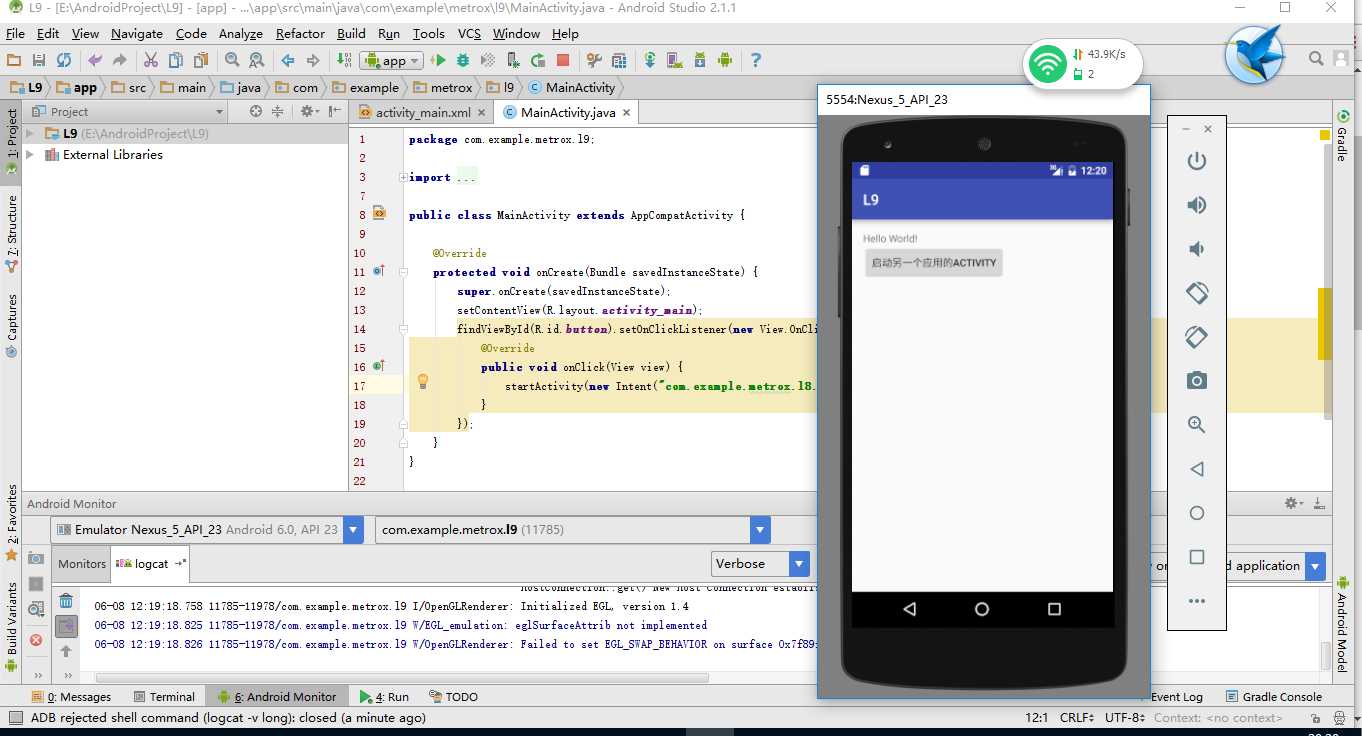Navigate Back with the left arrow
Viewport: 1362px width, 736px height.
288,60
